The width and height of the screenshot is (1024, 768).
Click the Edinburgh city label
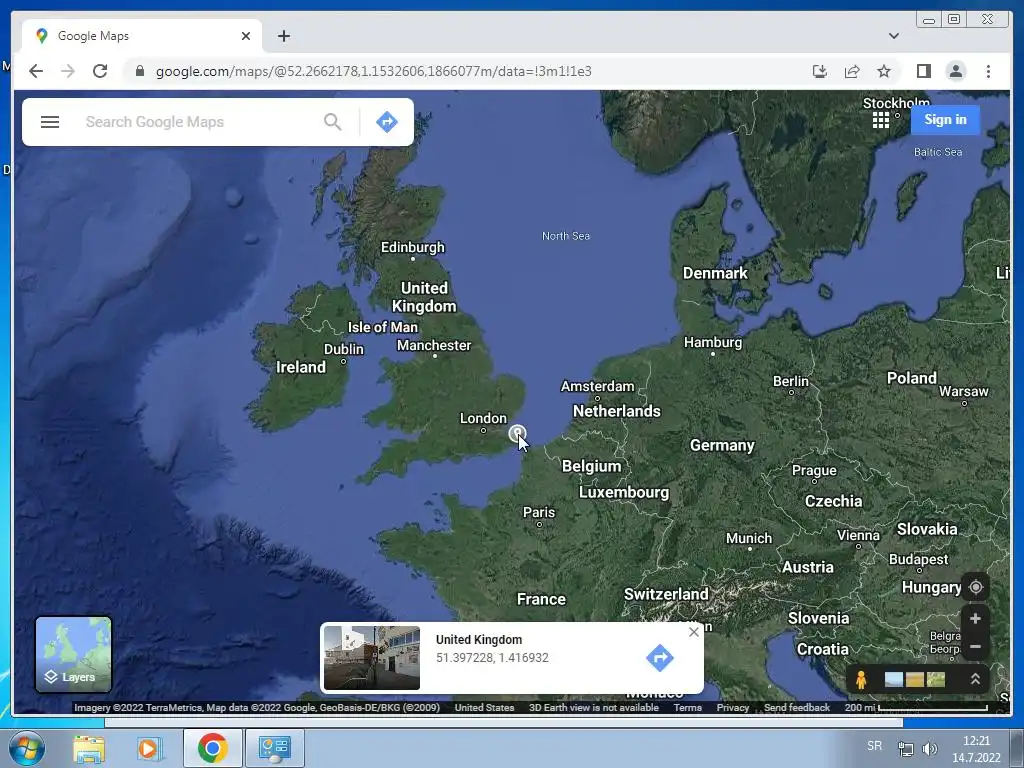click(413, 247)
